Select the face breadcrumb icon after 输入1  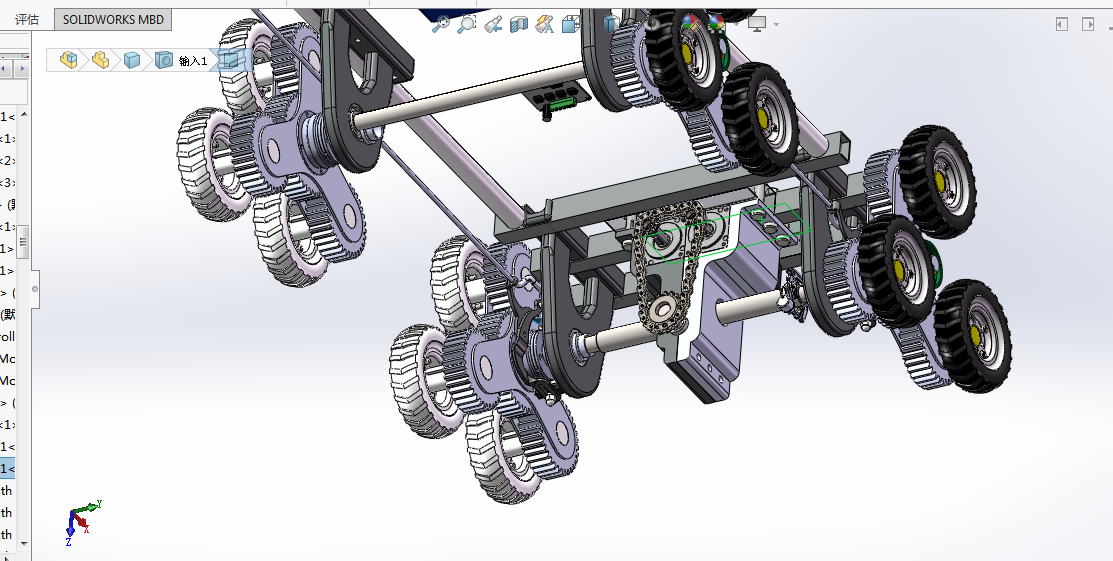click(228, 60)
